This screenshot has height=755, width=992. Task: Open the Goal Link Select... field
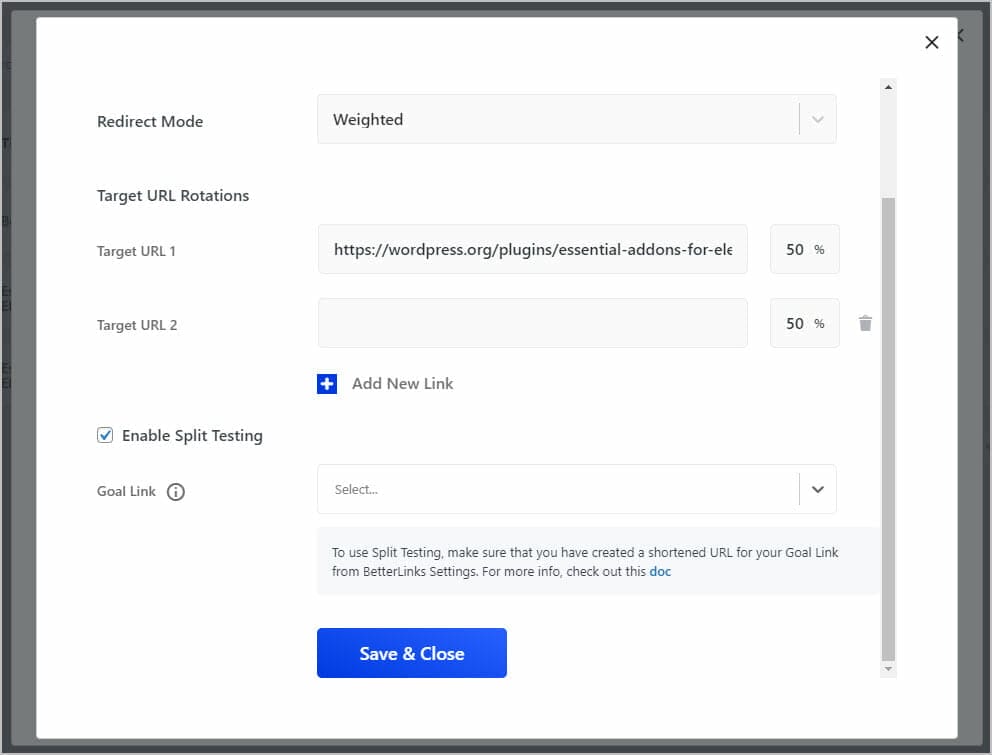click(576, 489)
